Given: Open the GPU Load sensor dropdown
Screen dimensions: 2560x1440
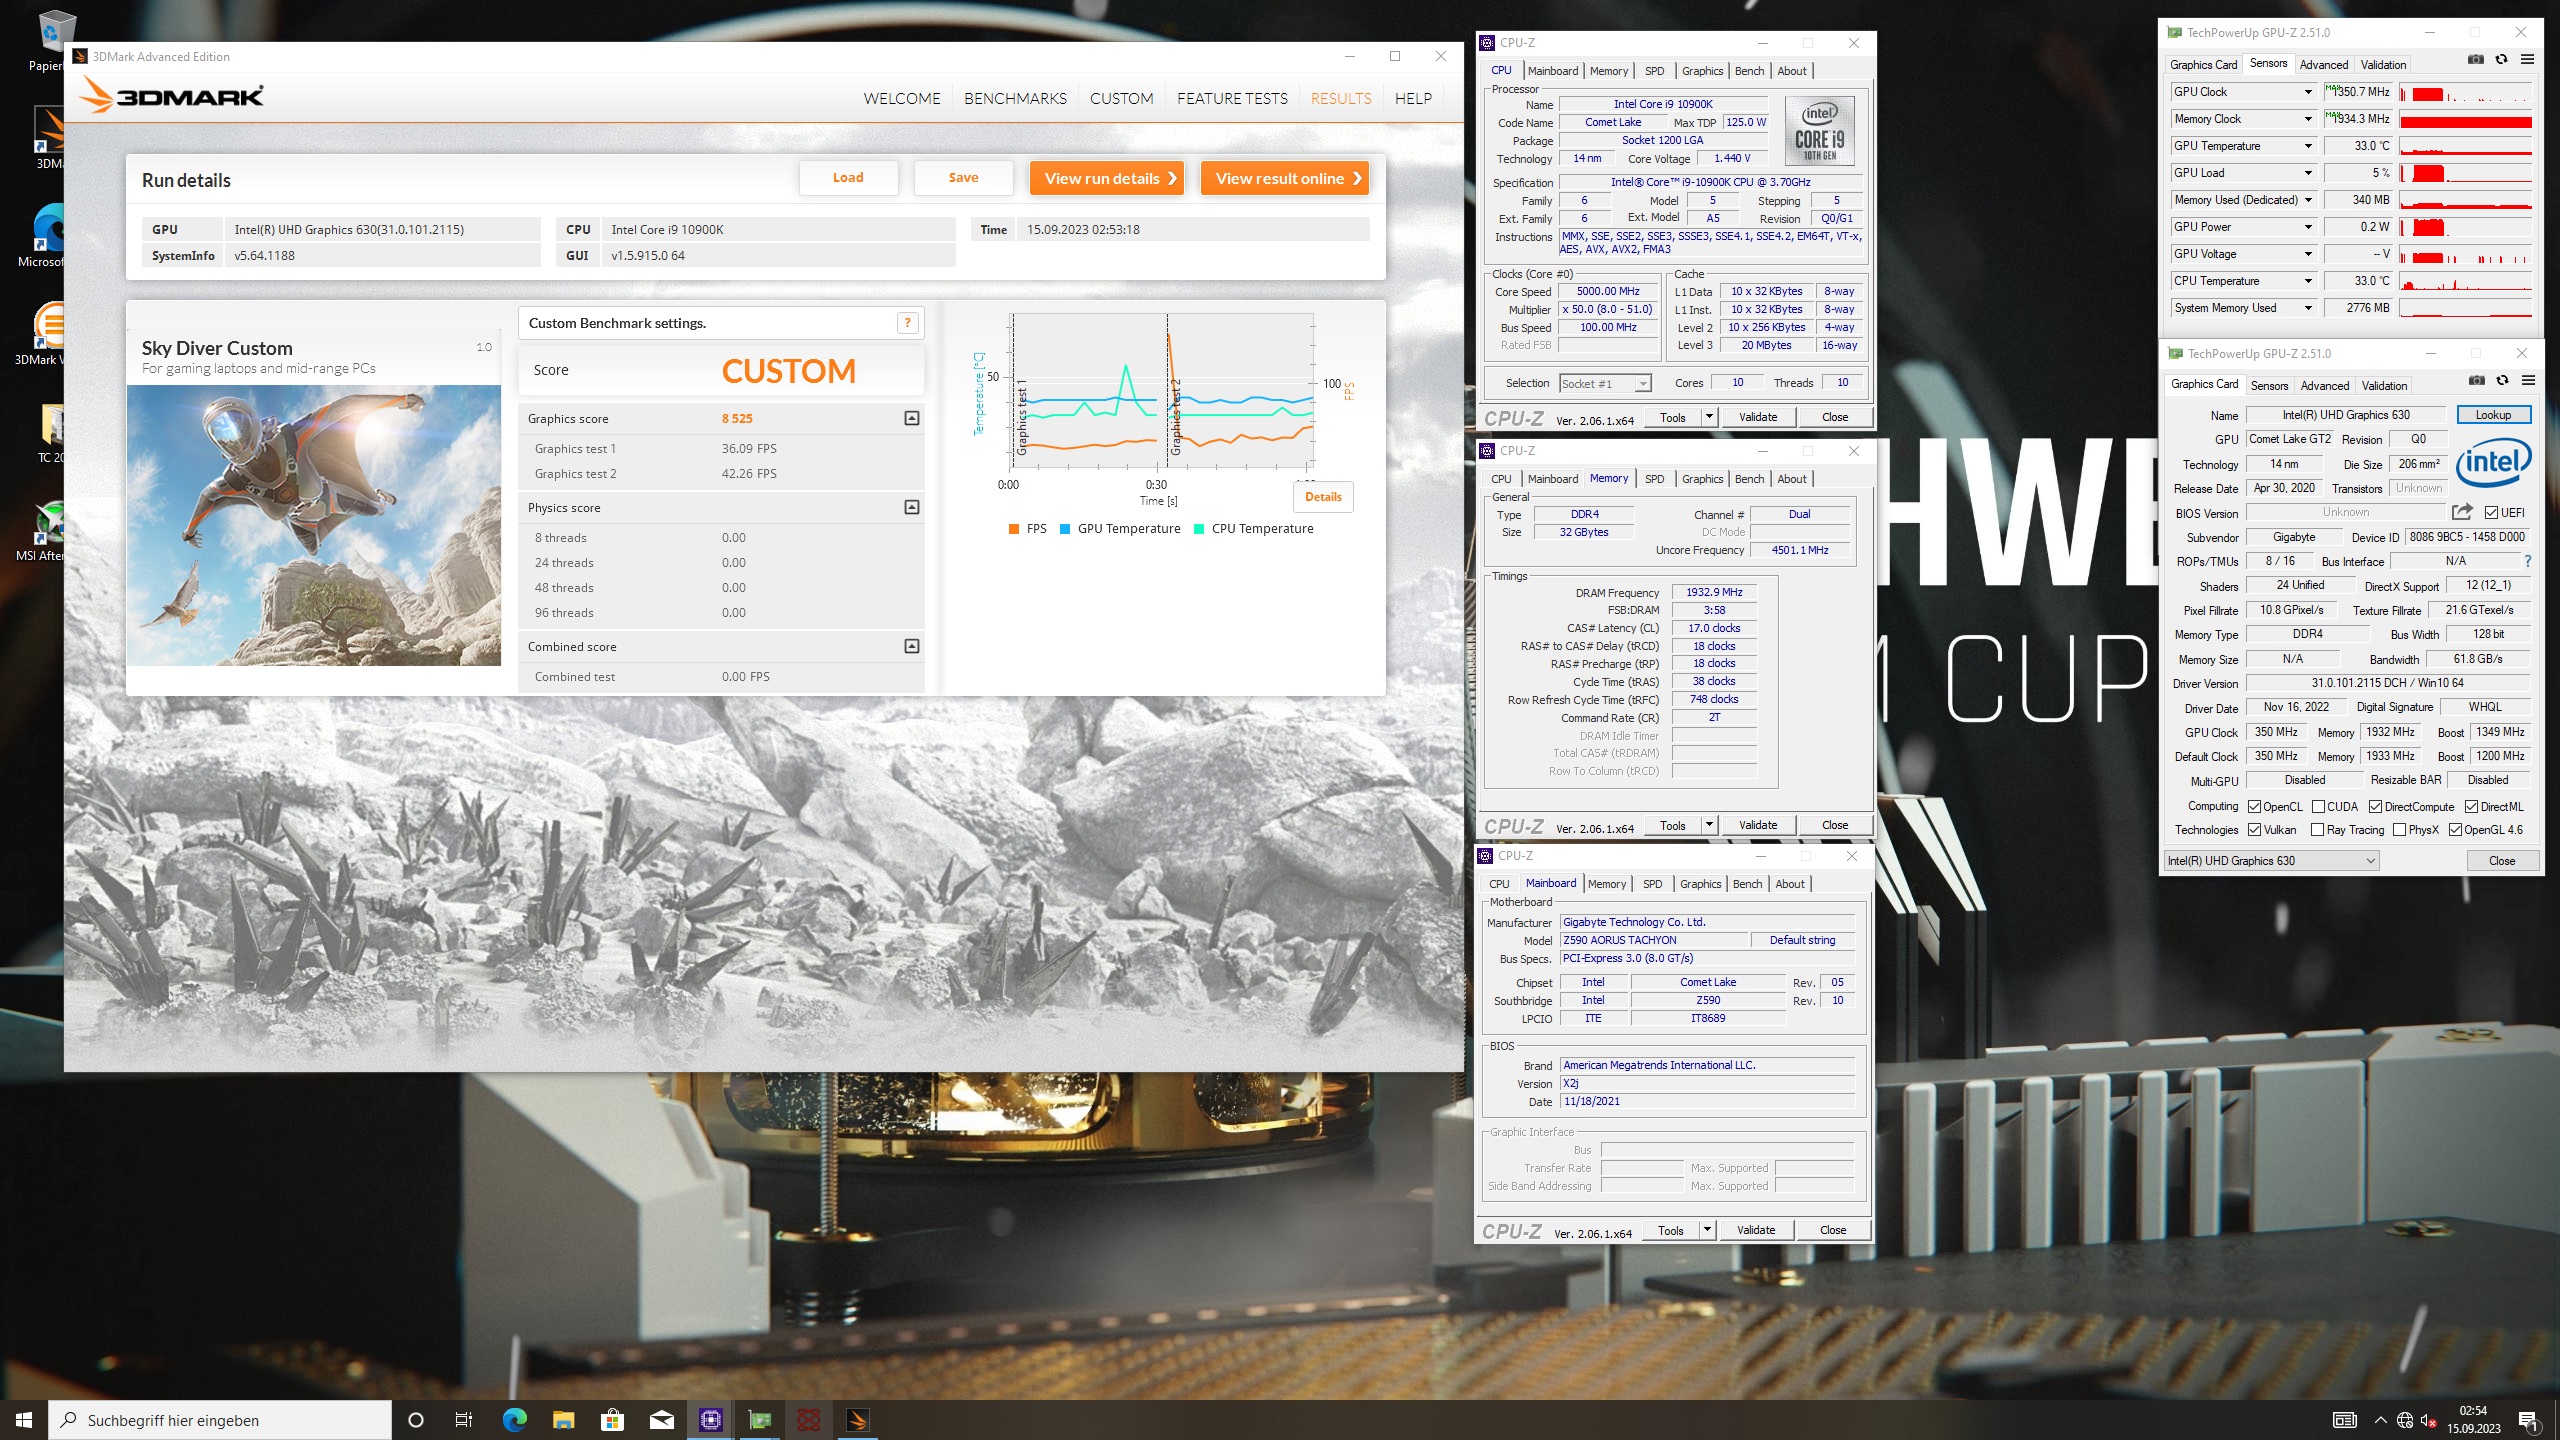Looking at the screenshot, I should click(2308, 173).
